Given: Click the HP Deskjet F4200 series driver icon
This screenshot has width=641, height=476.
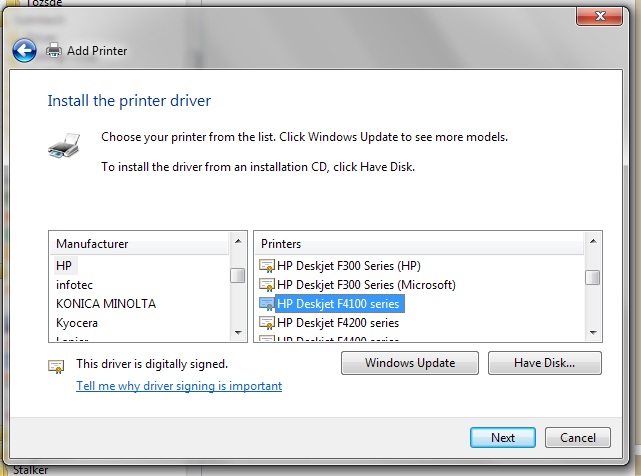Looking at the screenshot, I should coord(267,323).
